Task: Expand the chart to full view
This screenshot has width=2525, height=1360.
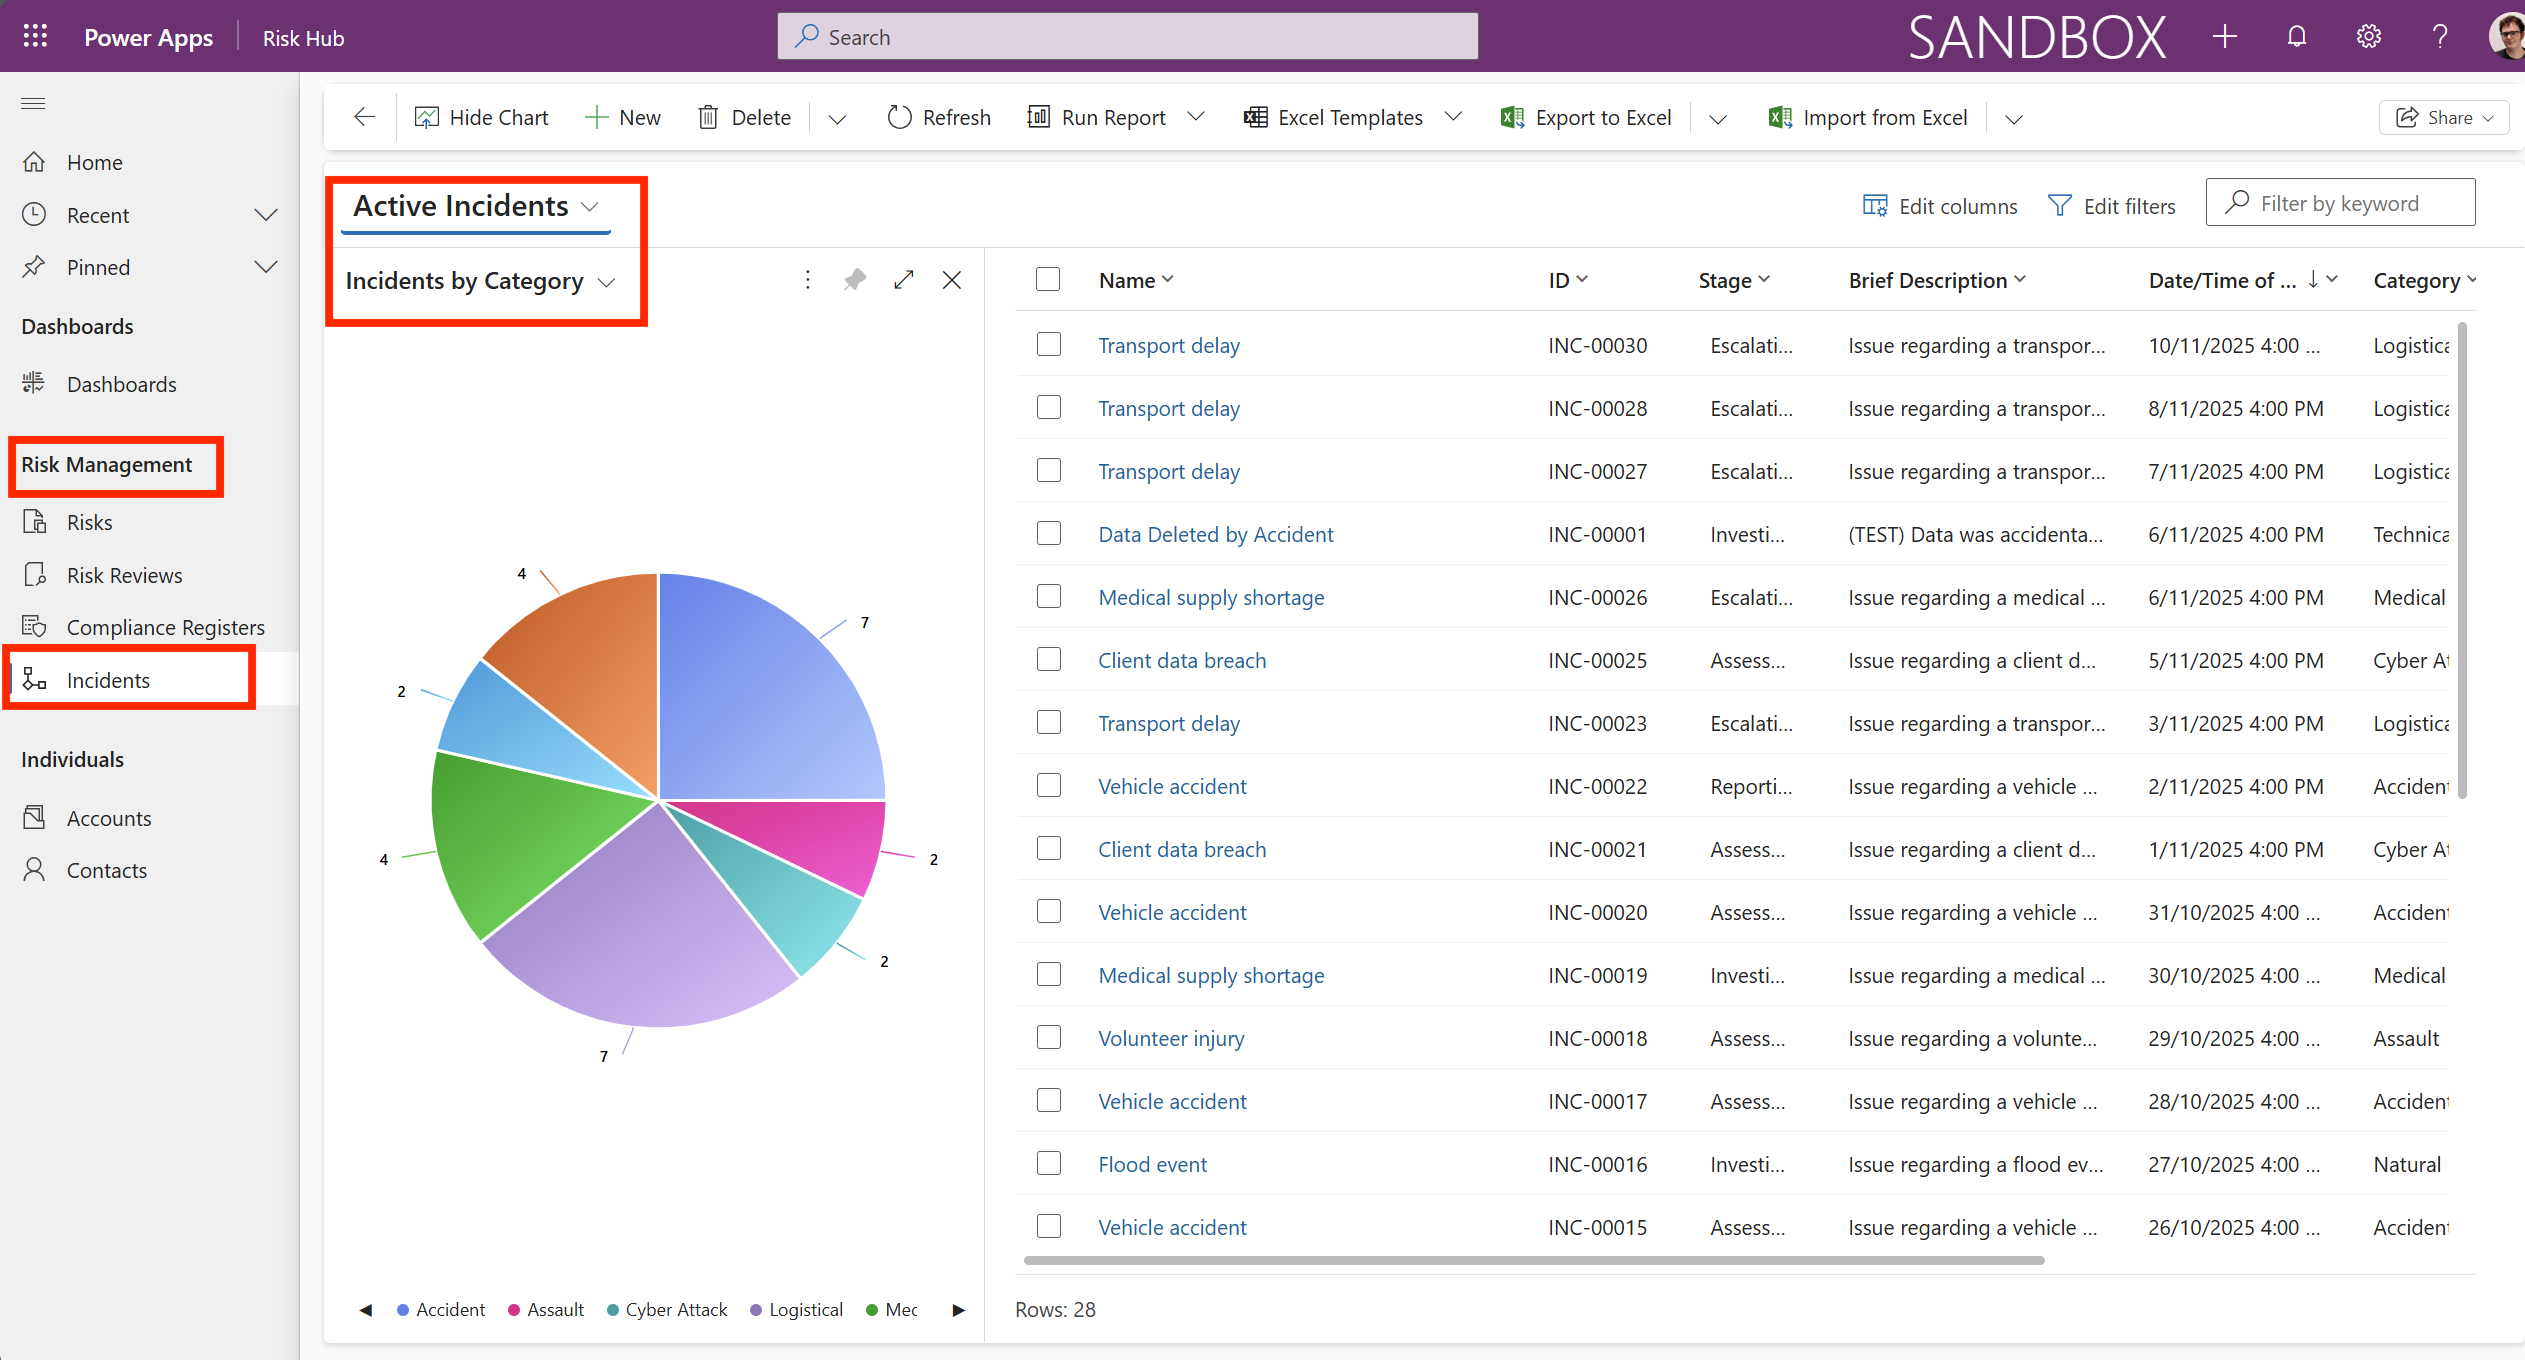Action: click(903, 280)
